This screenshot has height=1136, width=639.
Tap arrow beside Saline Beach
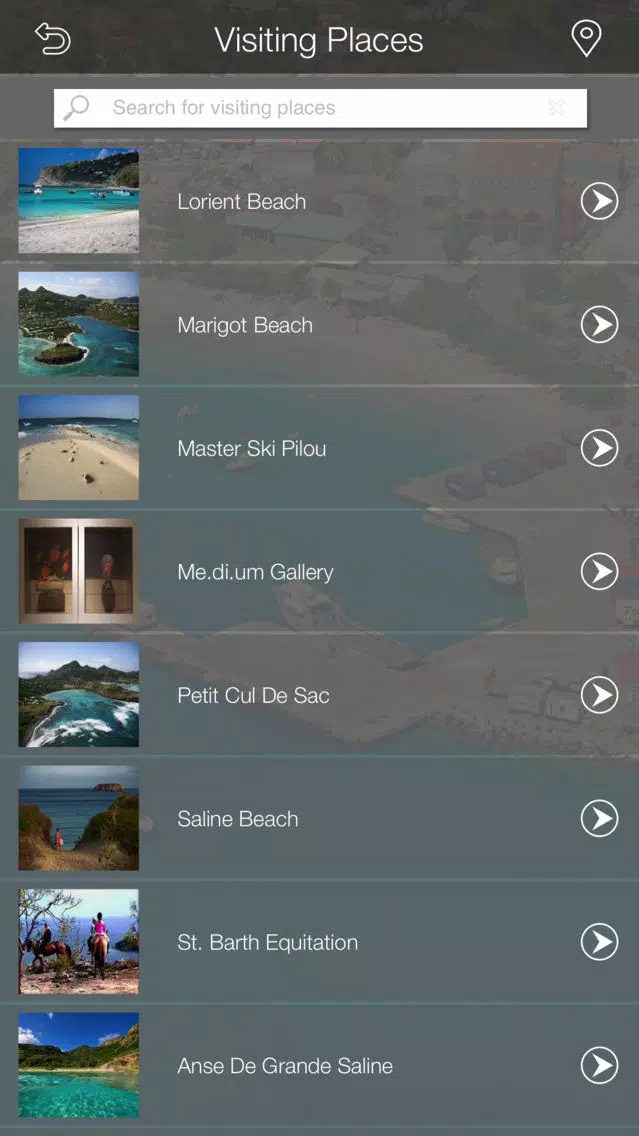[599, 819]
